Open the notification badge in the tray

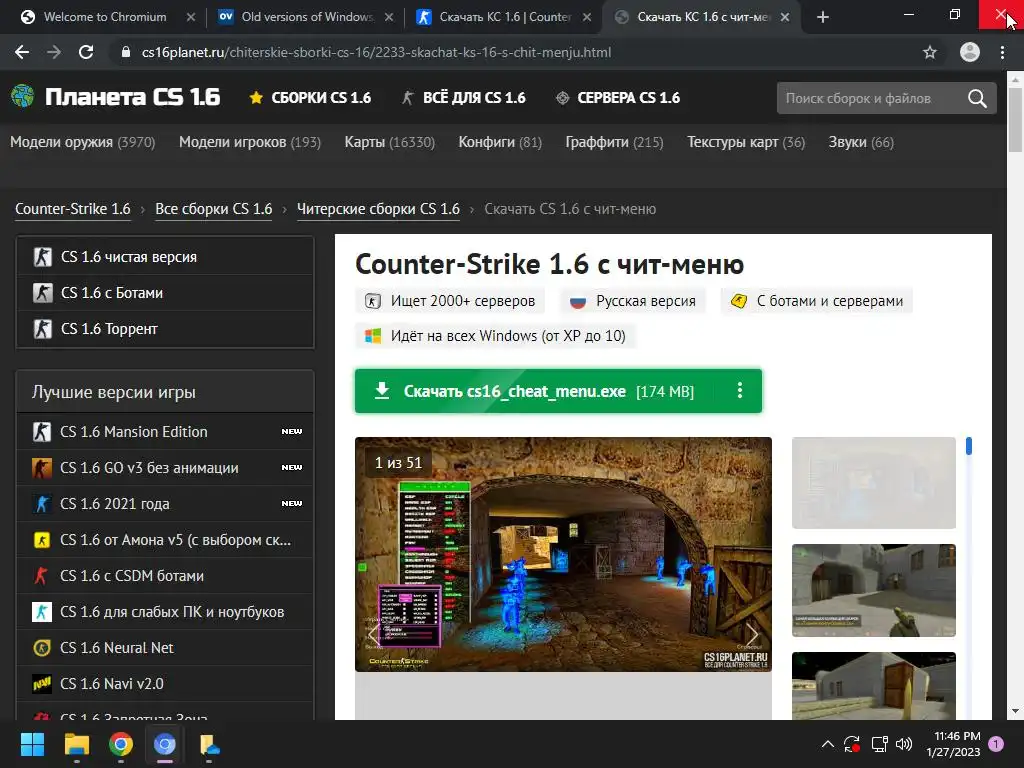(x=996, y=744)
